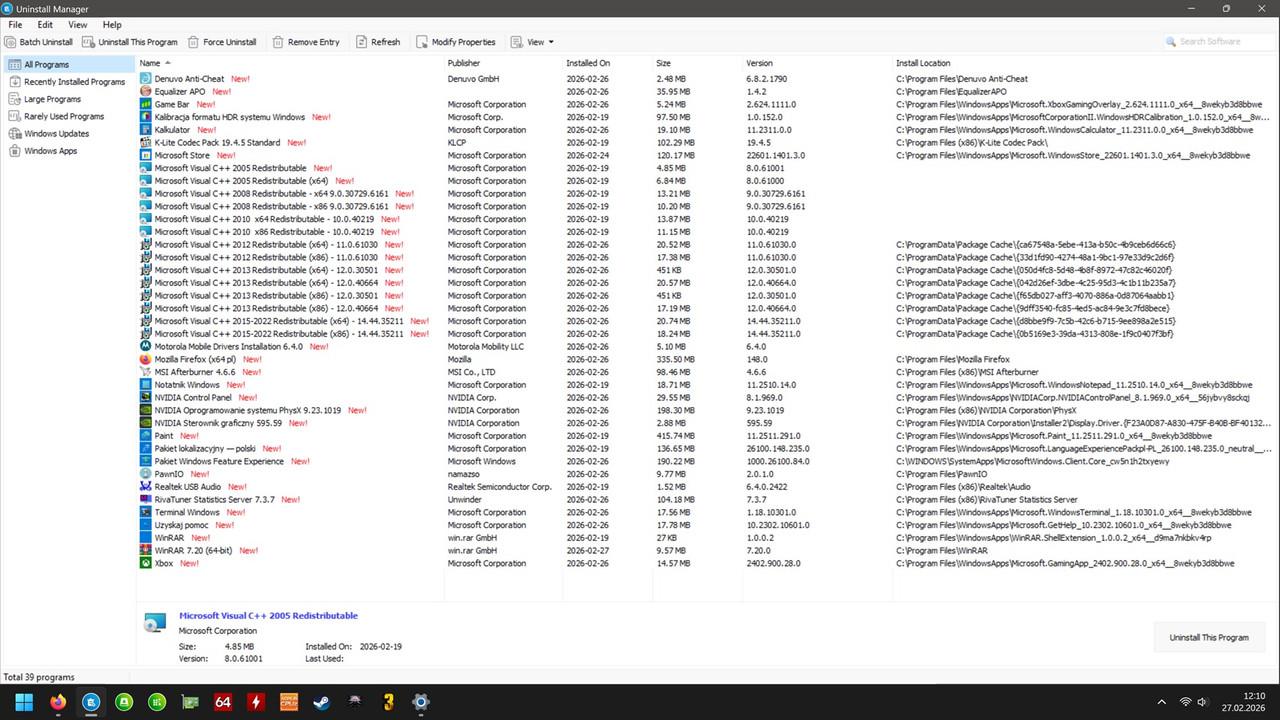The width and height of the screenshot is (1280, 720).
Task: Click the Mozilla Firefox program icon
Action: [145, 359]
